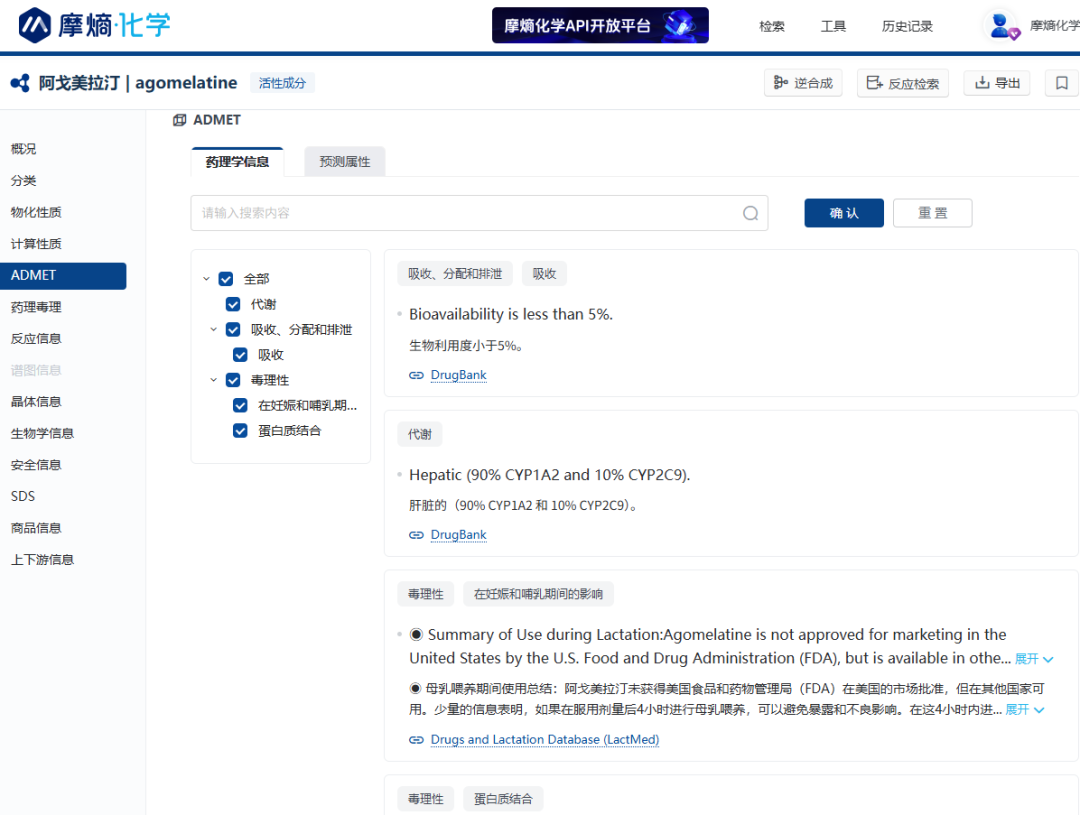Open the 摩熵化学API开放平台 banner
The height and width of the screenshot is (815, 1080).
(600, 26)
